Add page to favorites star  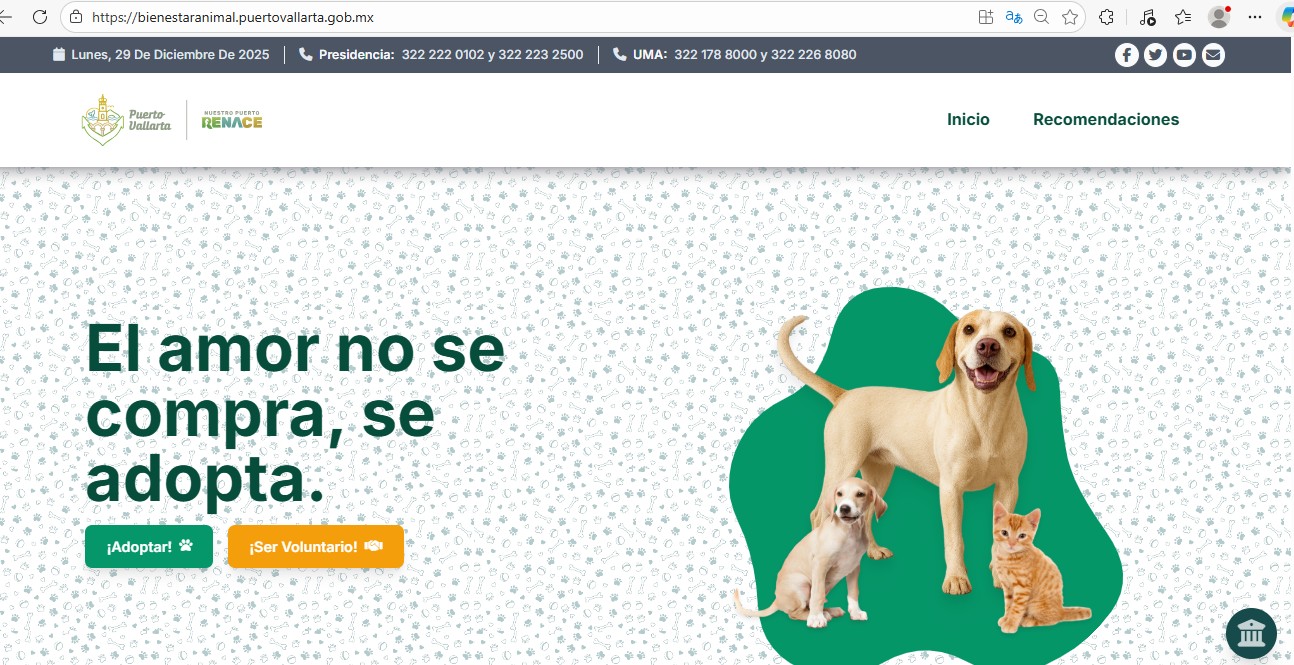coord(1070,17)
